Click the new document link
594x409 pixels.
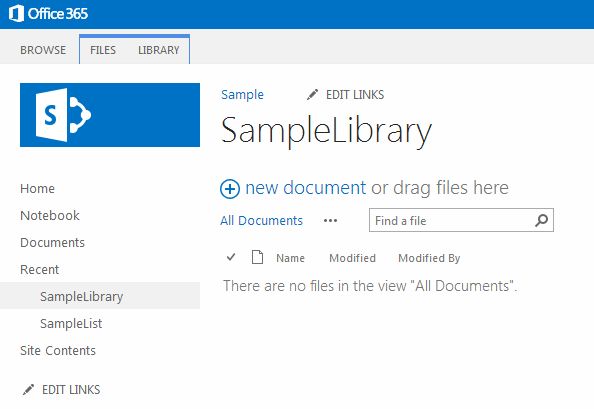click(305, 188)
